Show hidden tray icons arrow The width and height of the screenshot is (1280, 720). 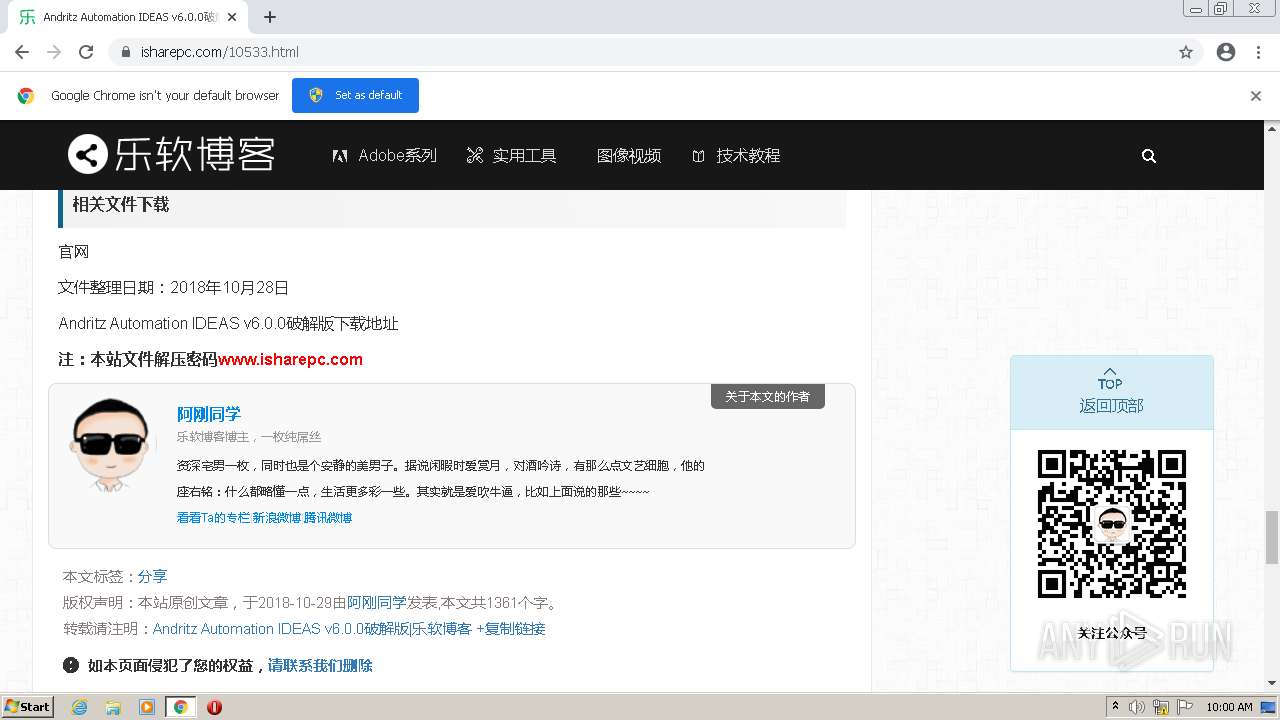click(x=1115, y=707)
